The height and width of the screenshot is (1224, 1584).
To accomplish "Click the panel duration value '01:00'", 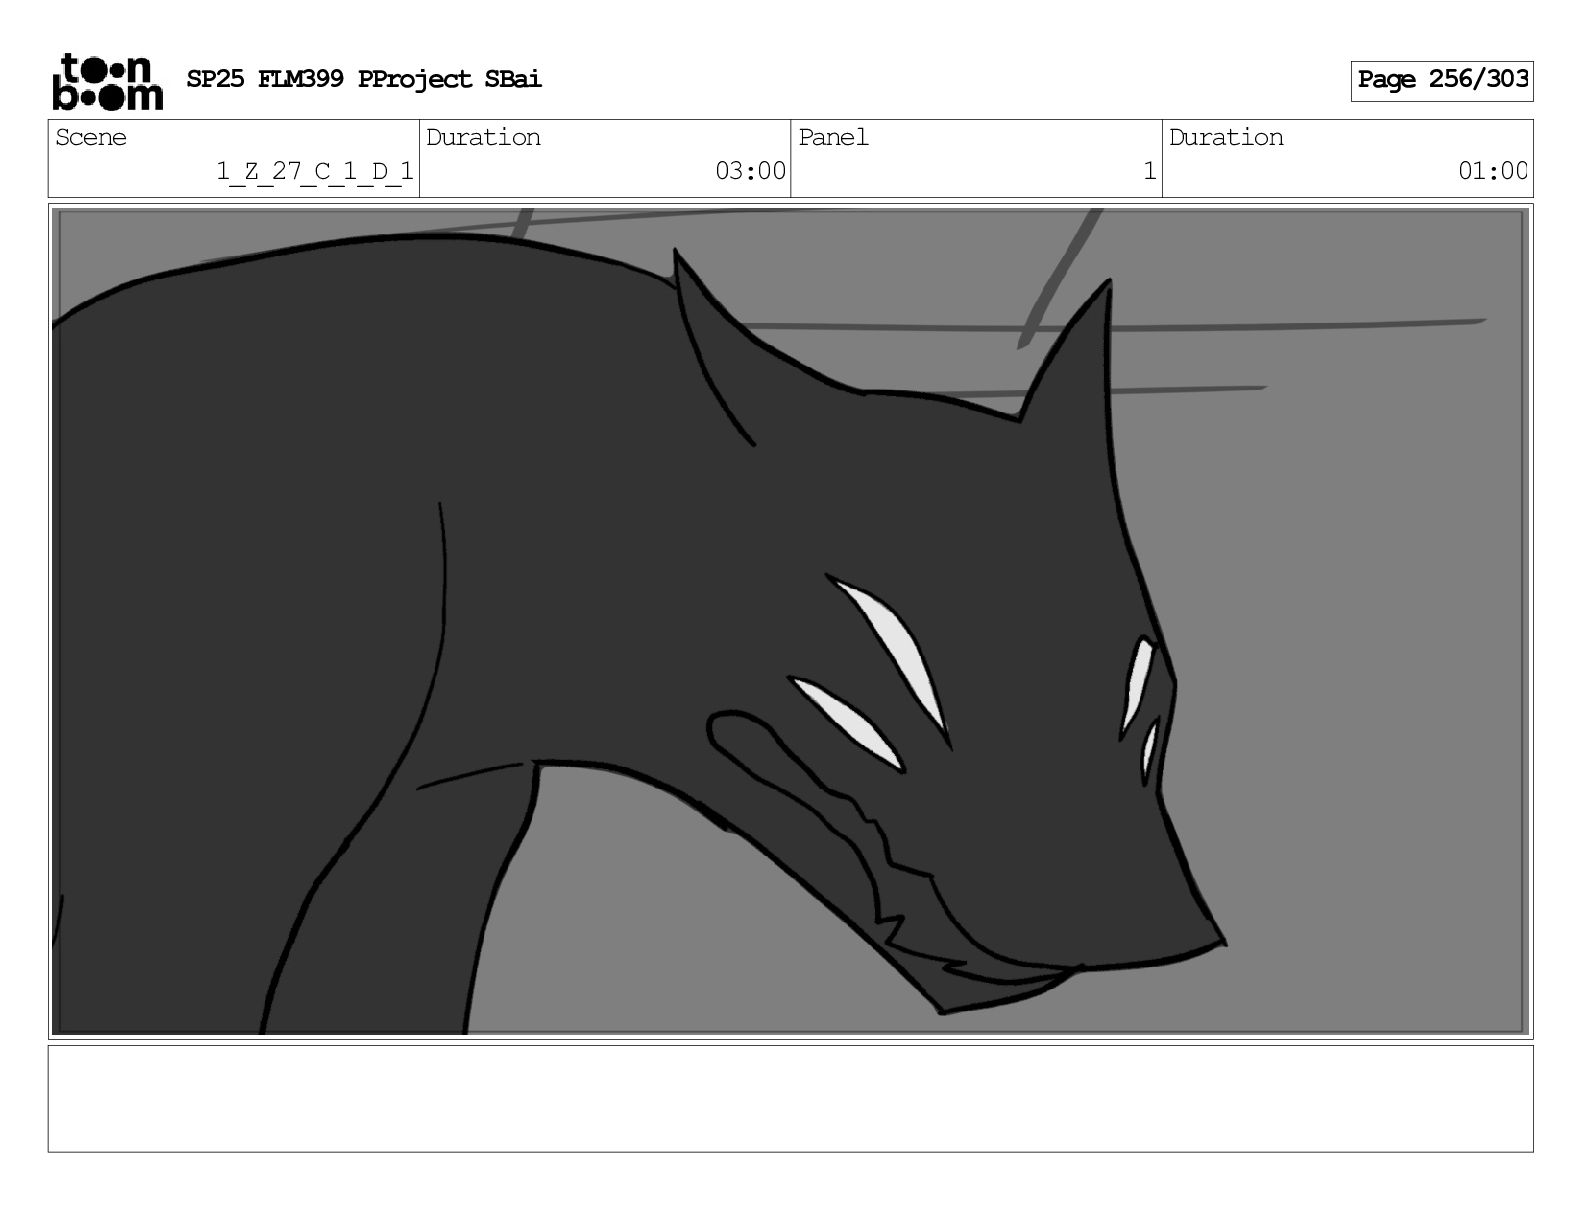I will tap(1493, 172).
